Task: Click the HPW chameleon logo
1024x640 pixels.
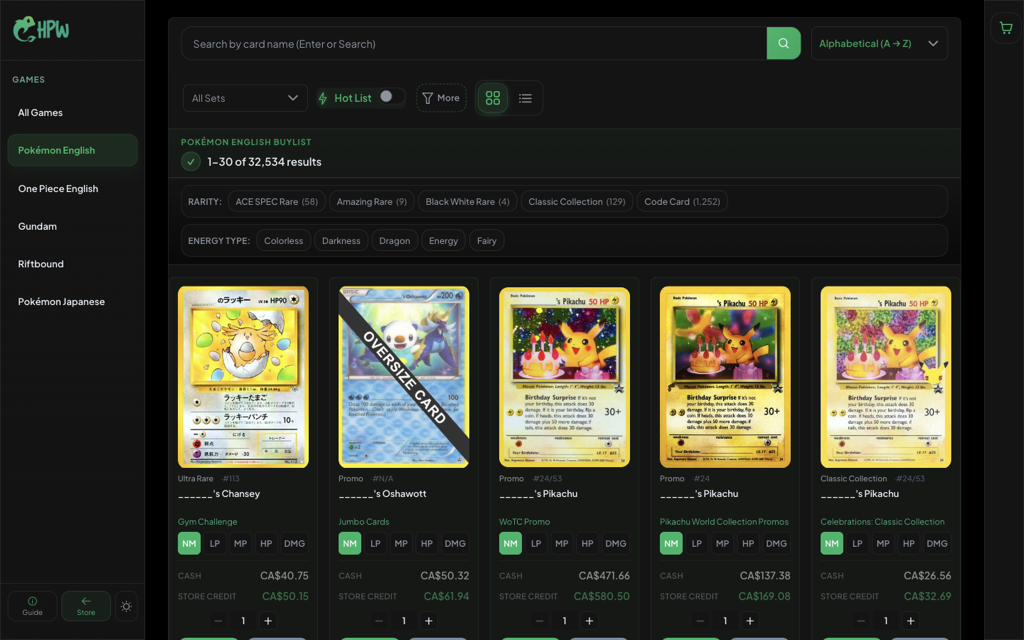Action: 41,29
